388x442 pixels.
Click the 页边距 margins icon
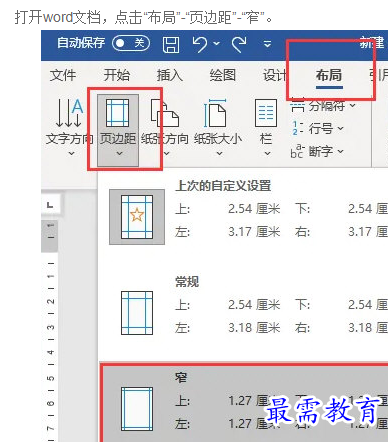coord(117,113)
